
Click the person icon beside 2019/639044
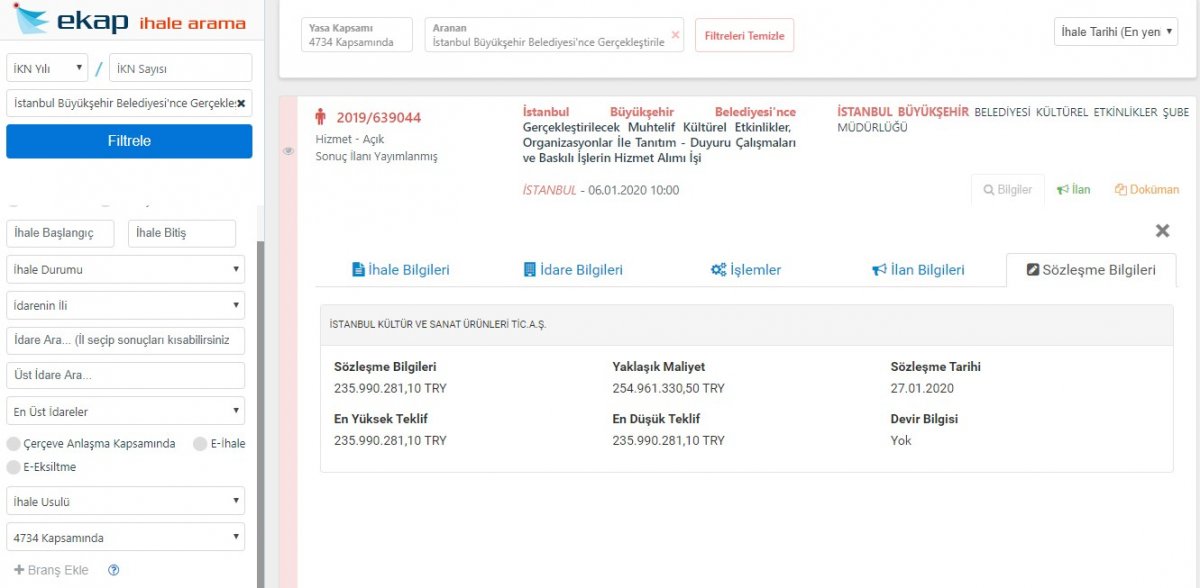pyautogui.click(x=320, y=119)
